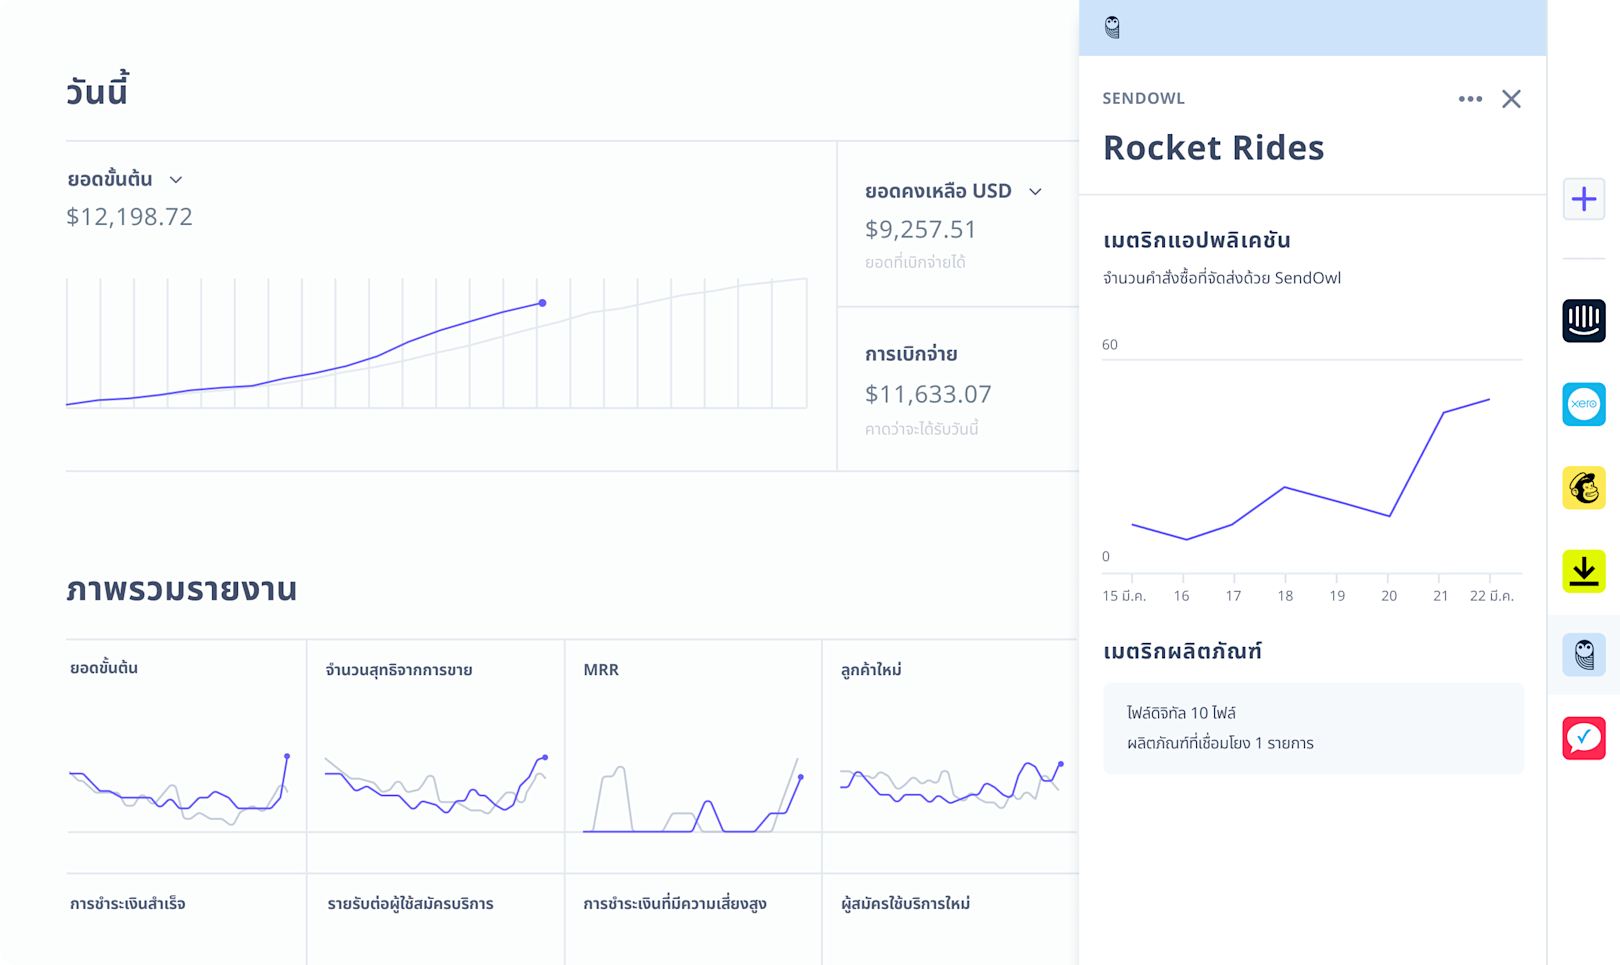Screen dimensions: 1620x965
Task: Select the SendOwl owl icon in sidebar
Action: pos(1584,655)
